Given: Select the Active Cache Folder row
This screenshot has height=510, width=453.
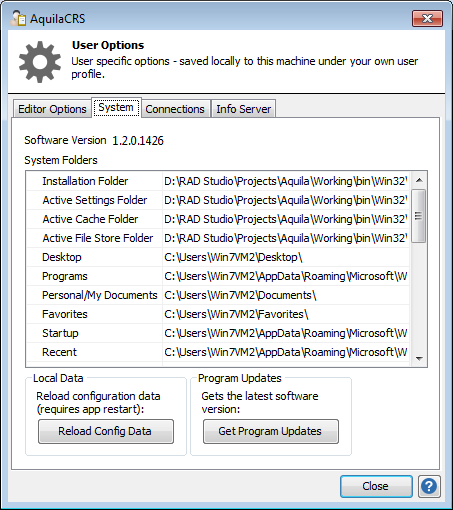Looking at the screenshot, I should click(x=218, y=219).
